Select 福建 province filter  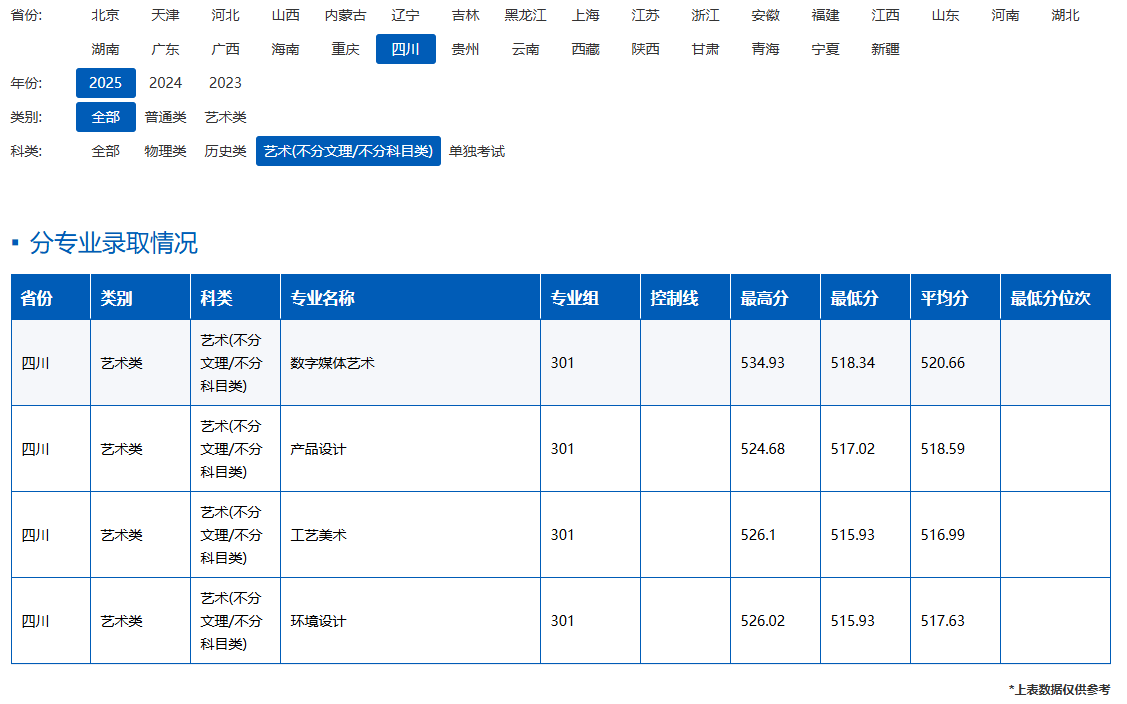[826, 15]
